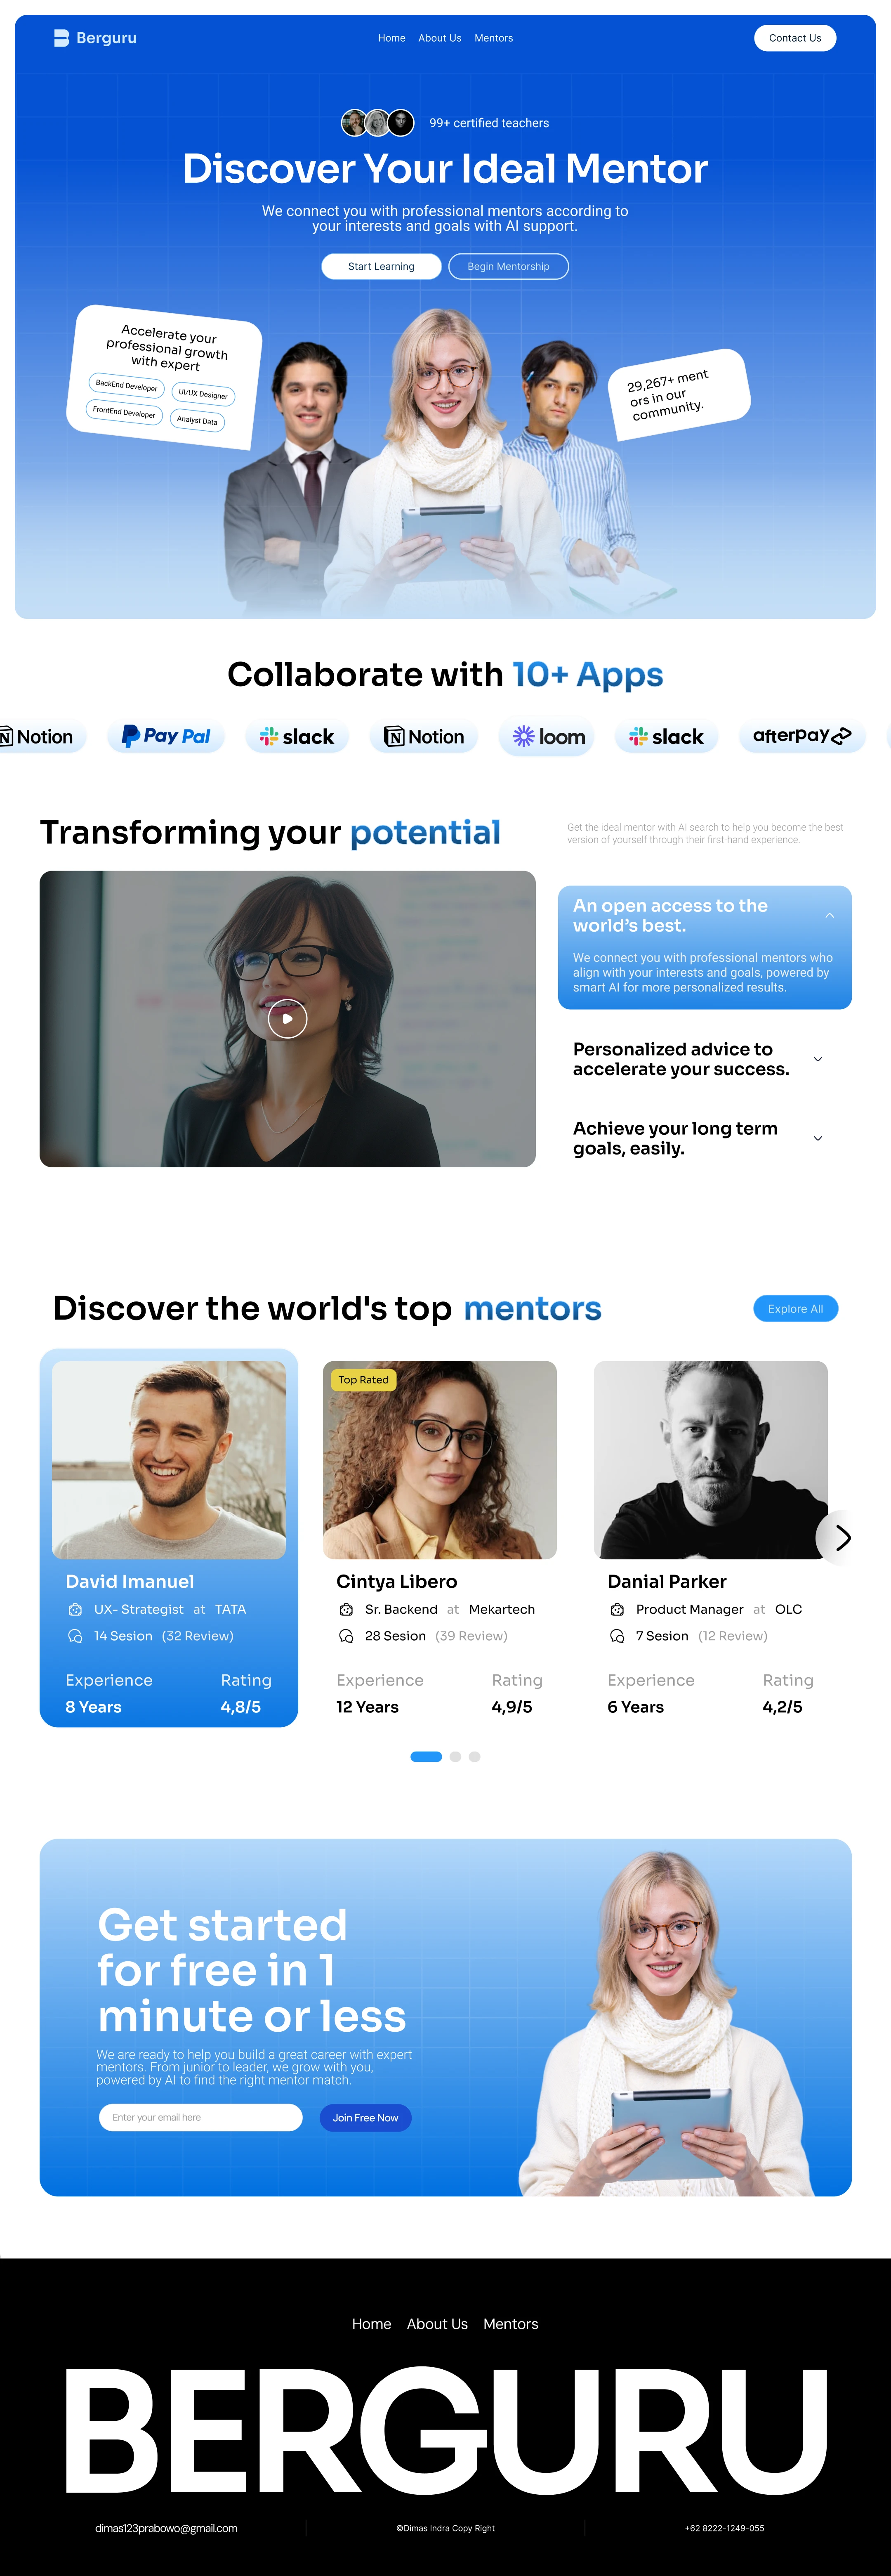This screenshot has width=891, height=2576.
Task: Click the loom app logo
Action: pyautogui.click(x=548, y=737)
